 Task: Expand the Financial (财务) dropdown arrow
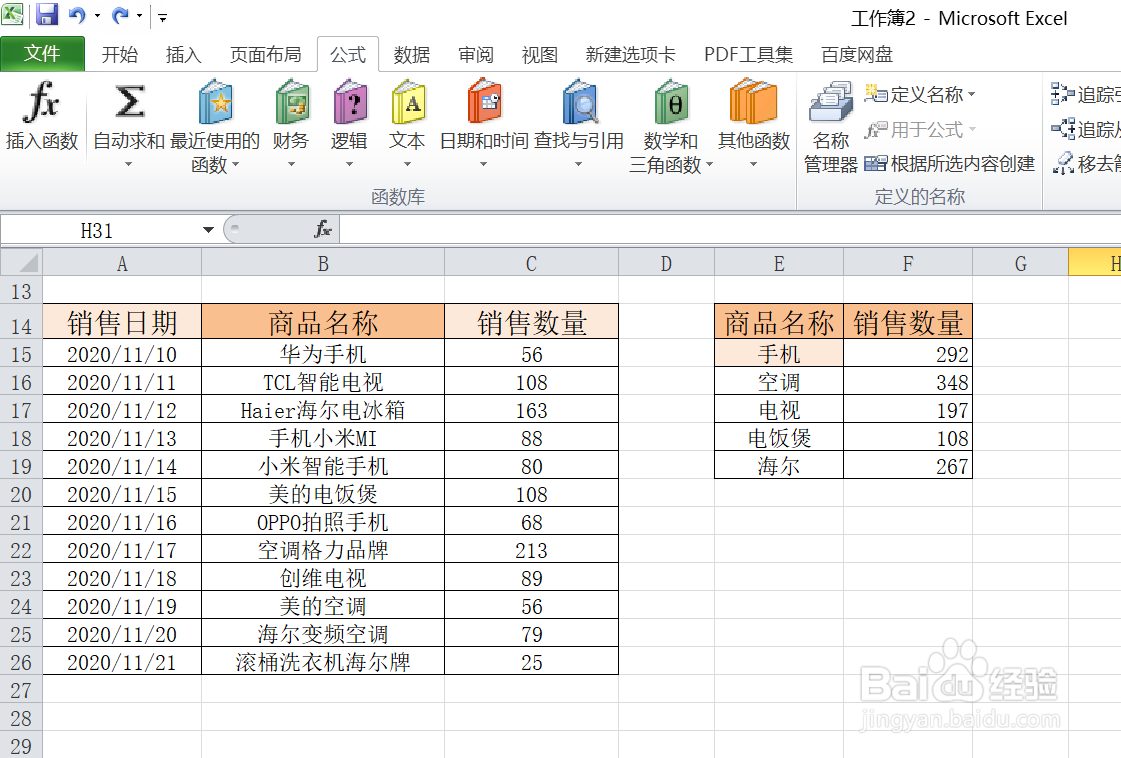(291, 164)
